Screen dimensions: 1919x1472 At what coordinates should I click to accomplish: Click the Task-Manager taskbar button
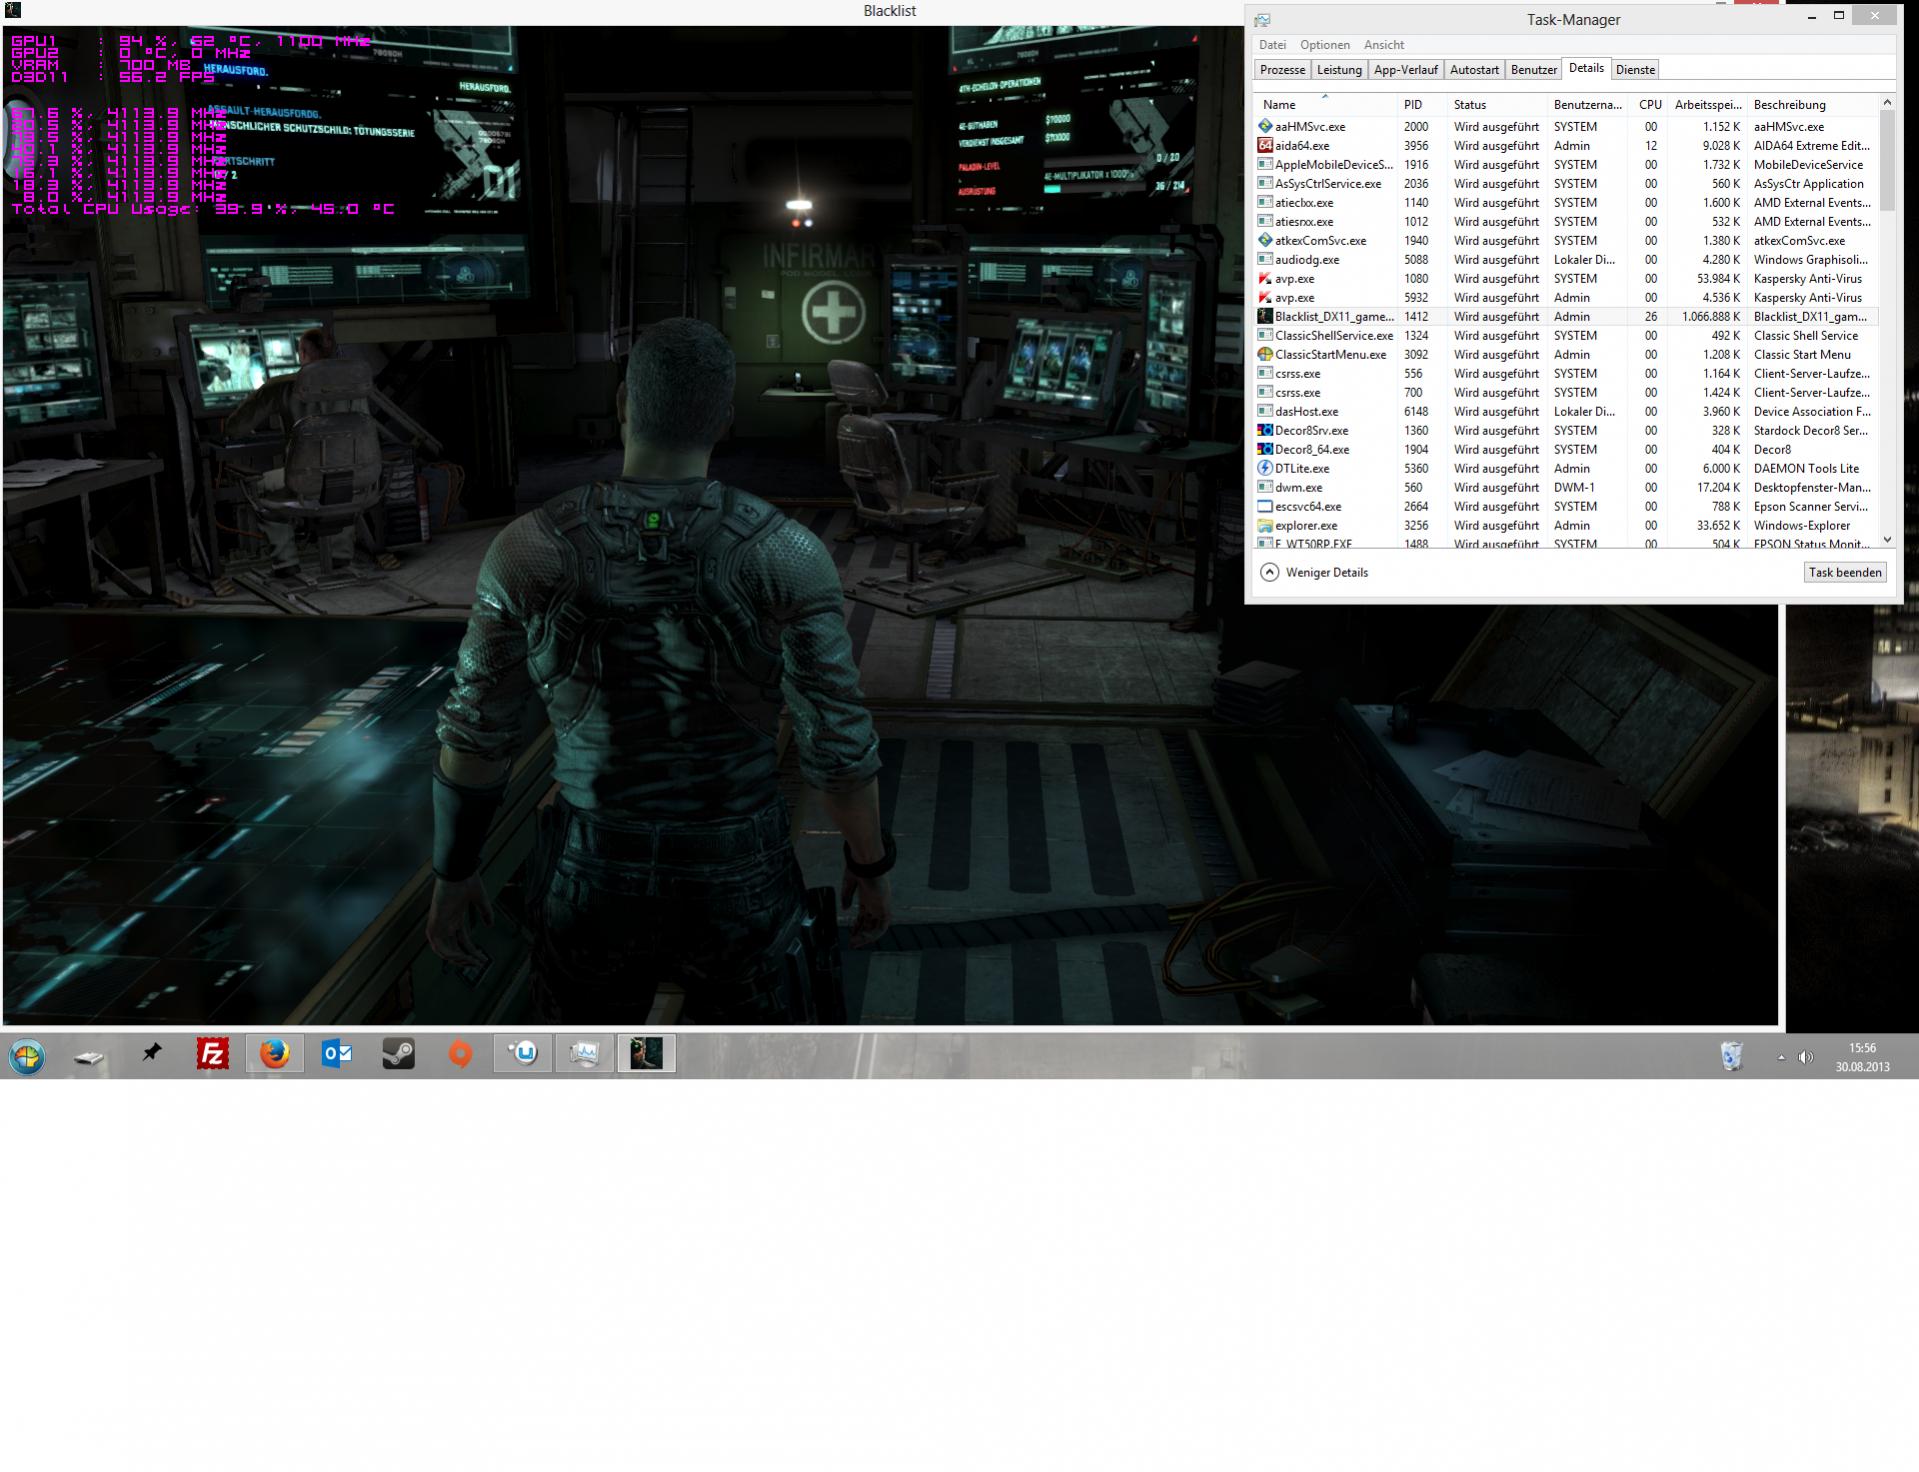pos(585,1054)
